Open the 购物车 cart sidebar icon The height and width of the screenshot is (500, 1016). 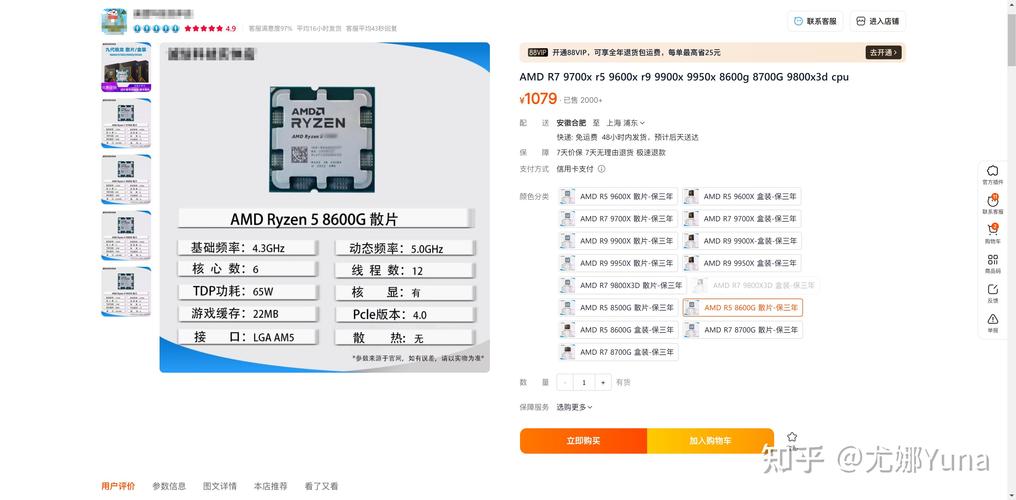coord(992,233)
